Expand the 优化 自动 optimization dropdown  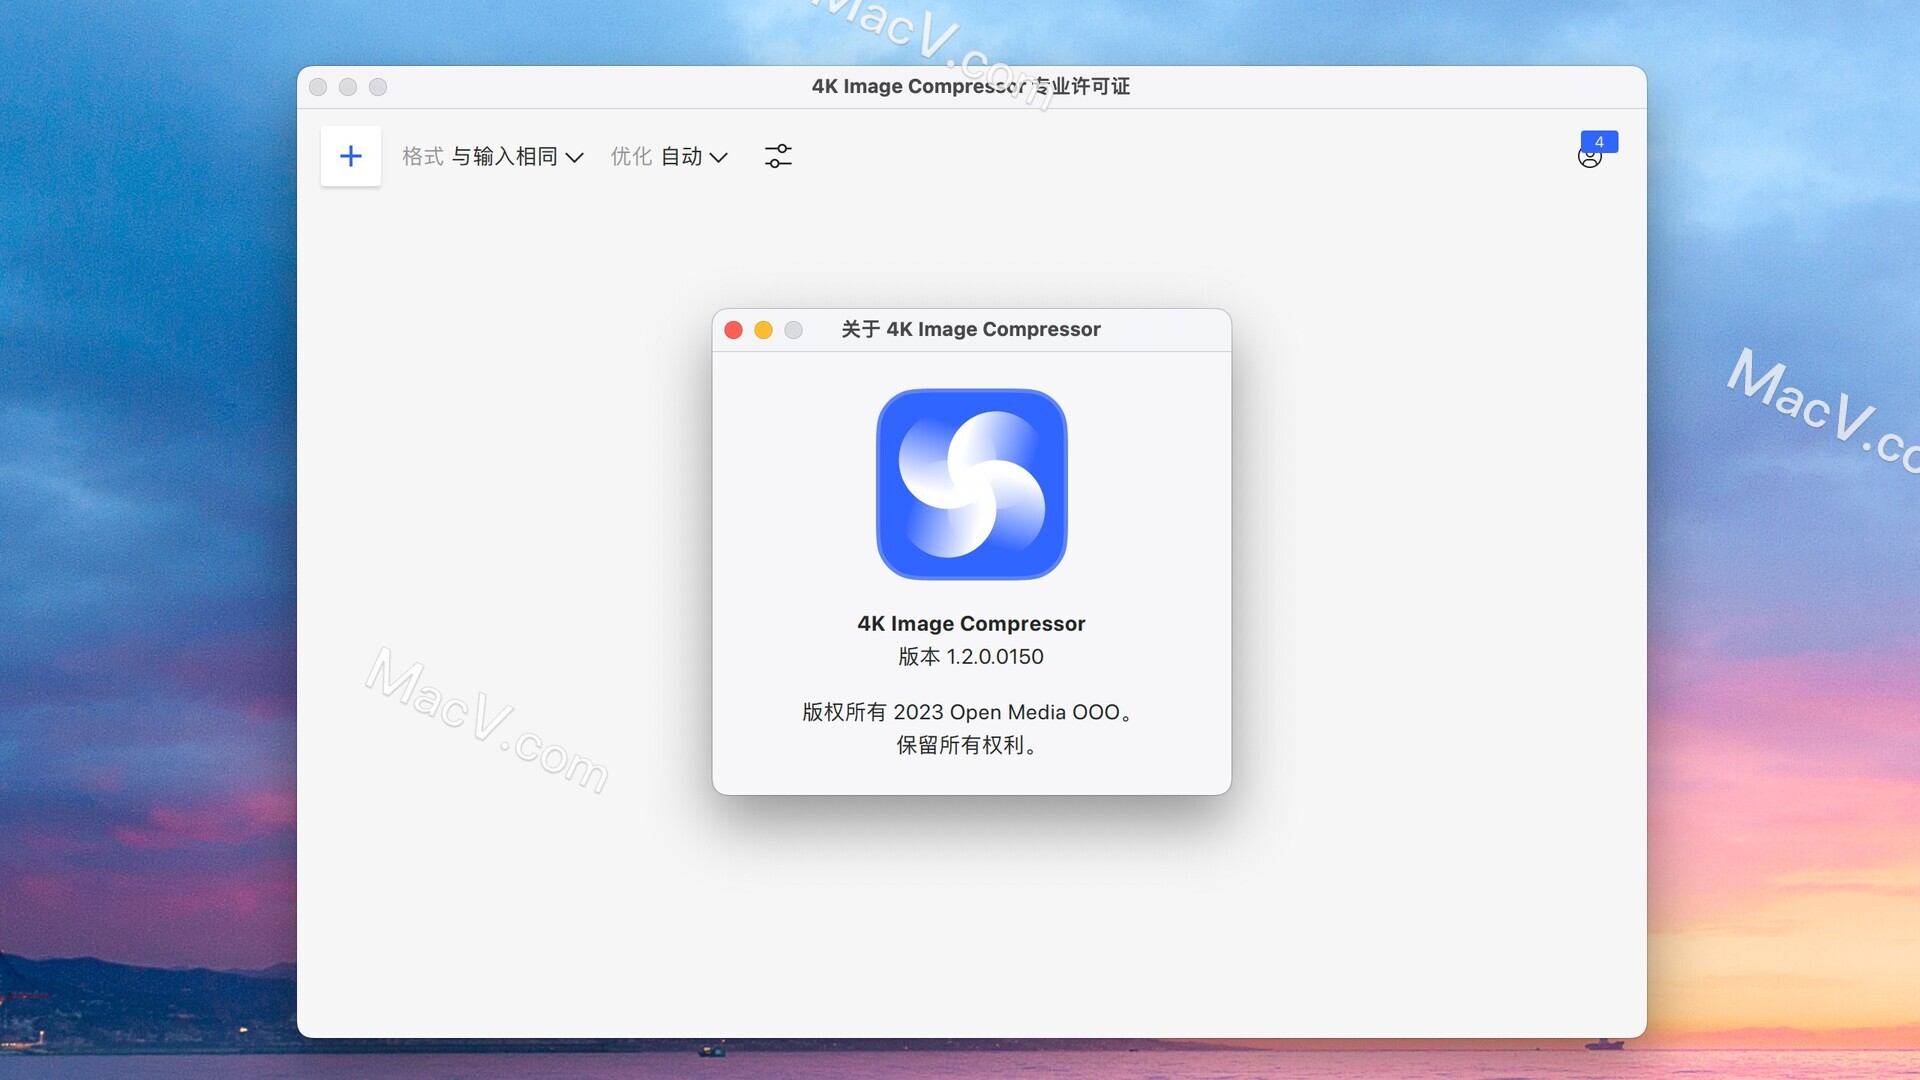(x=669, y=157)
